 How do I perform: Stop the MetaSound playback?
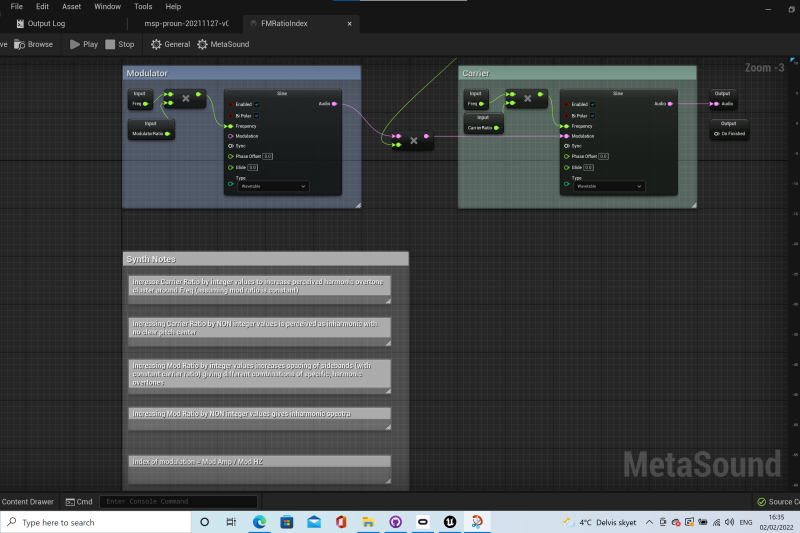pos(119,44)
